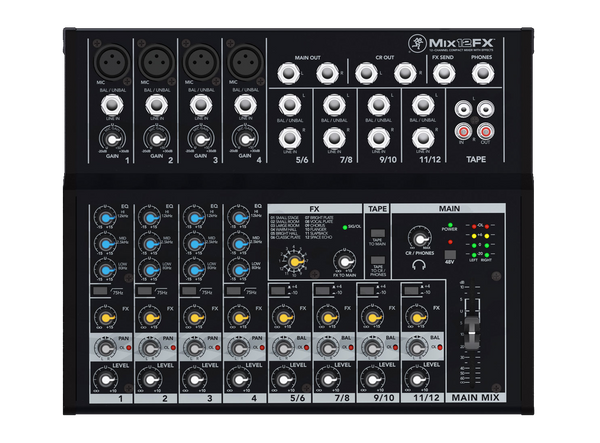Click the FX SEND jack
600x443 pixels.
(441, 72)
